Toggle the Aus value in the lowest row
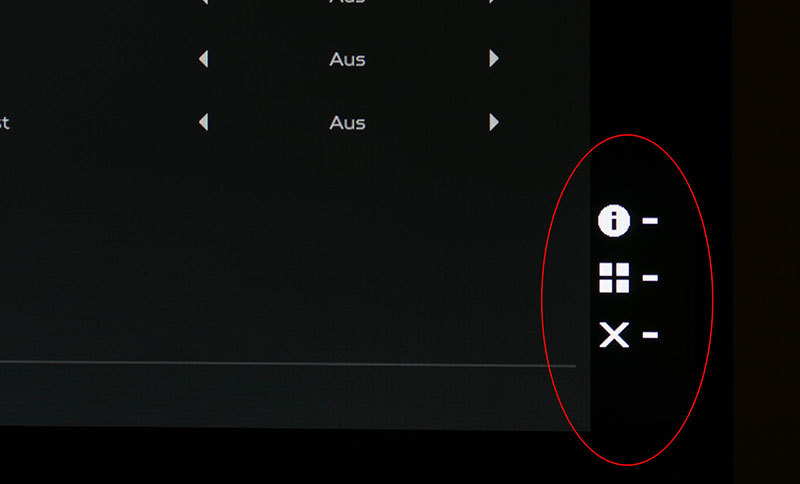 (347, 123)
